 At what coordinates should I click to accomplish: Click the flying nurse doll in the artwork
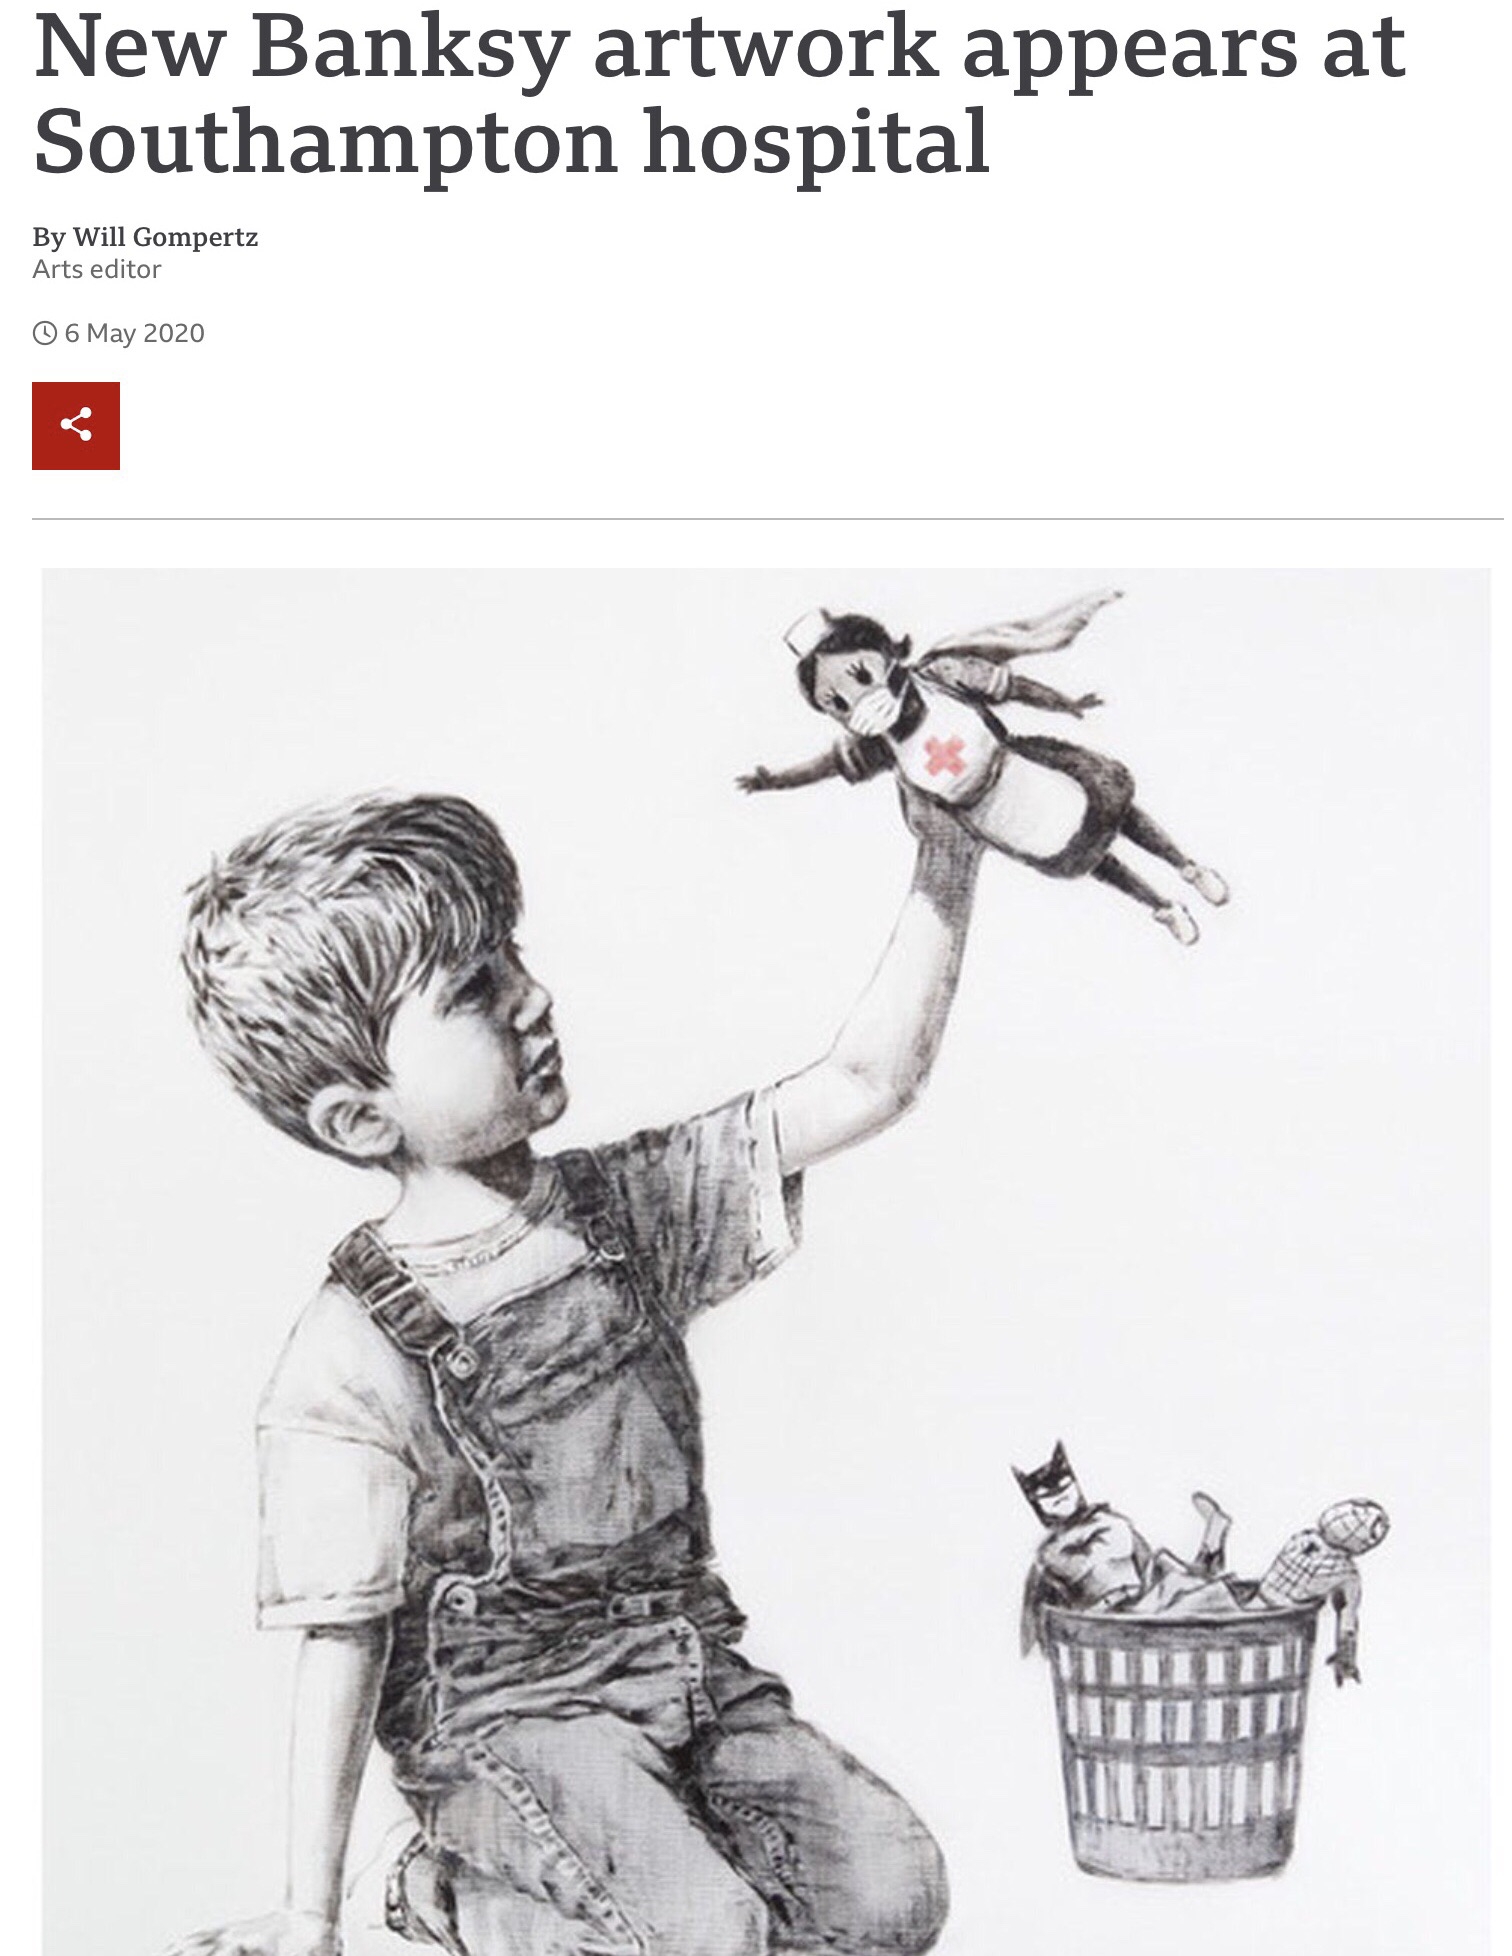tap(980, 760)
